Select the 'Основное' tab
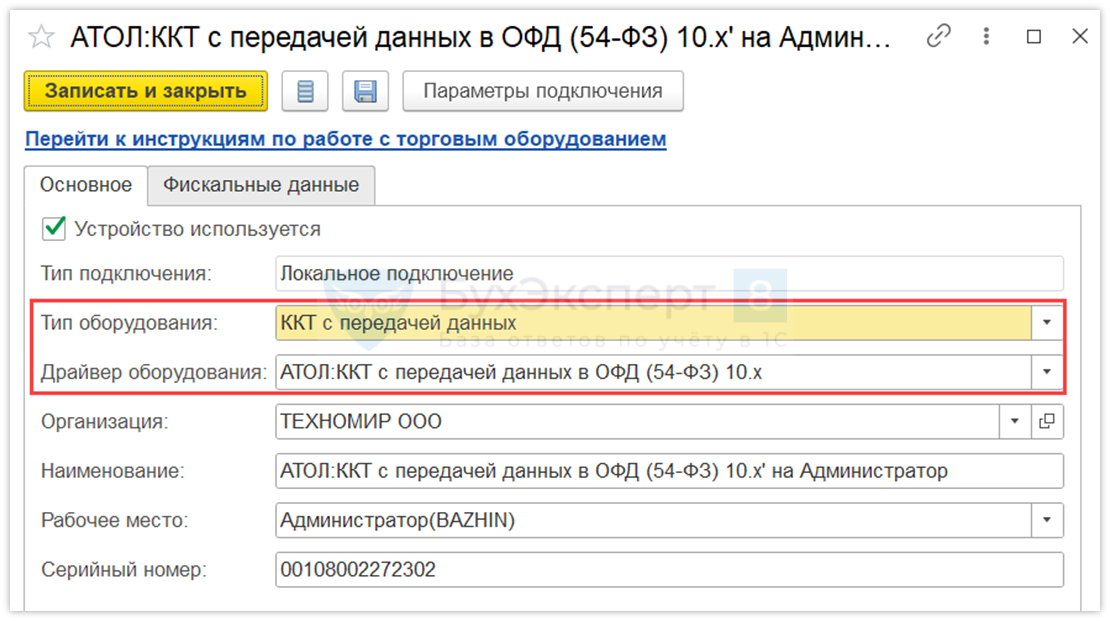Image resolution: width=1110 pixels, height=621 pixels. pos(86,185)
